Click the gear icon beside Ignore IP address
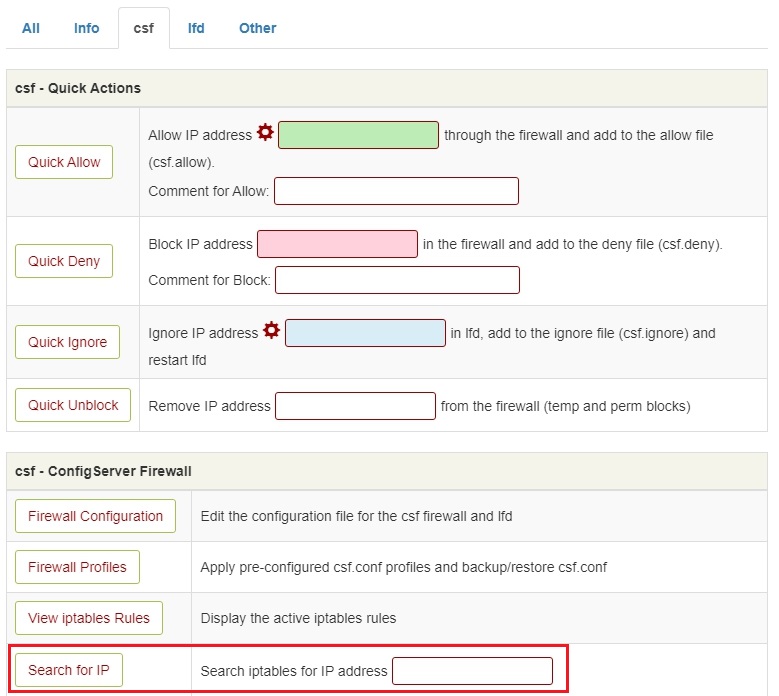Screen dimensions: 779x696 pyautogui.click(x=271, y=330)
